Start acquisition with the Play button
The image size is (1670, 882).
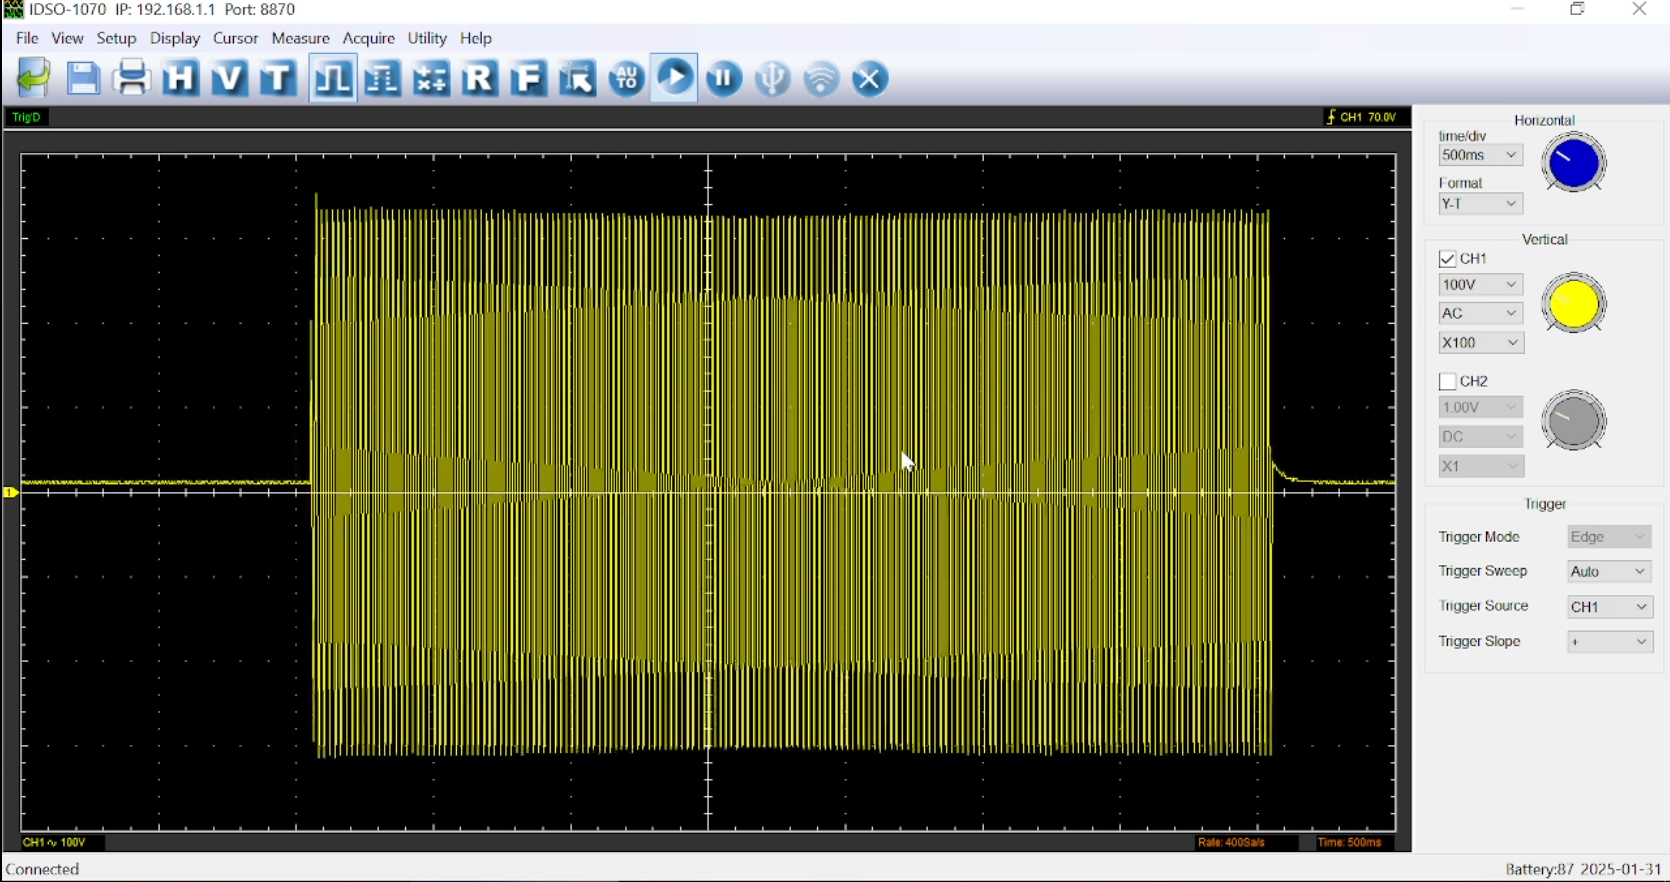click(676, 78)
